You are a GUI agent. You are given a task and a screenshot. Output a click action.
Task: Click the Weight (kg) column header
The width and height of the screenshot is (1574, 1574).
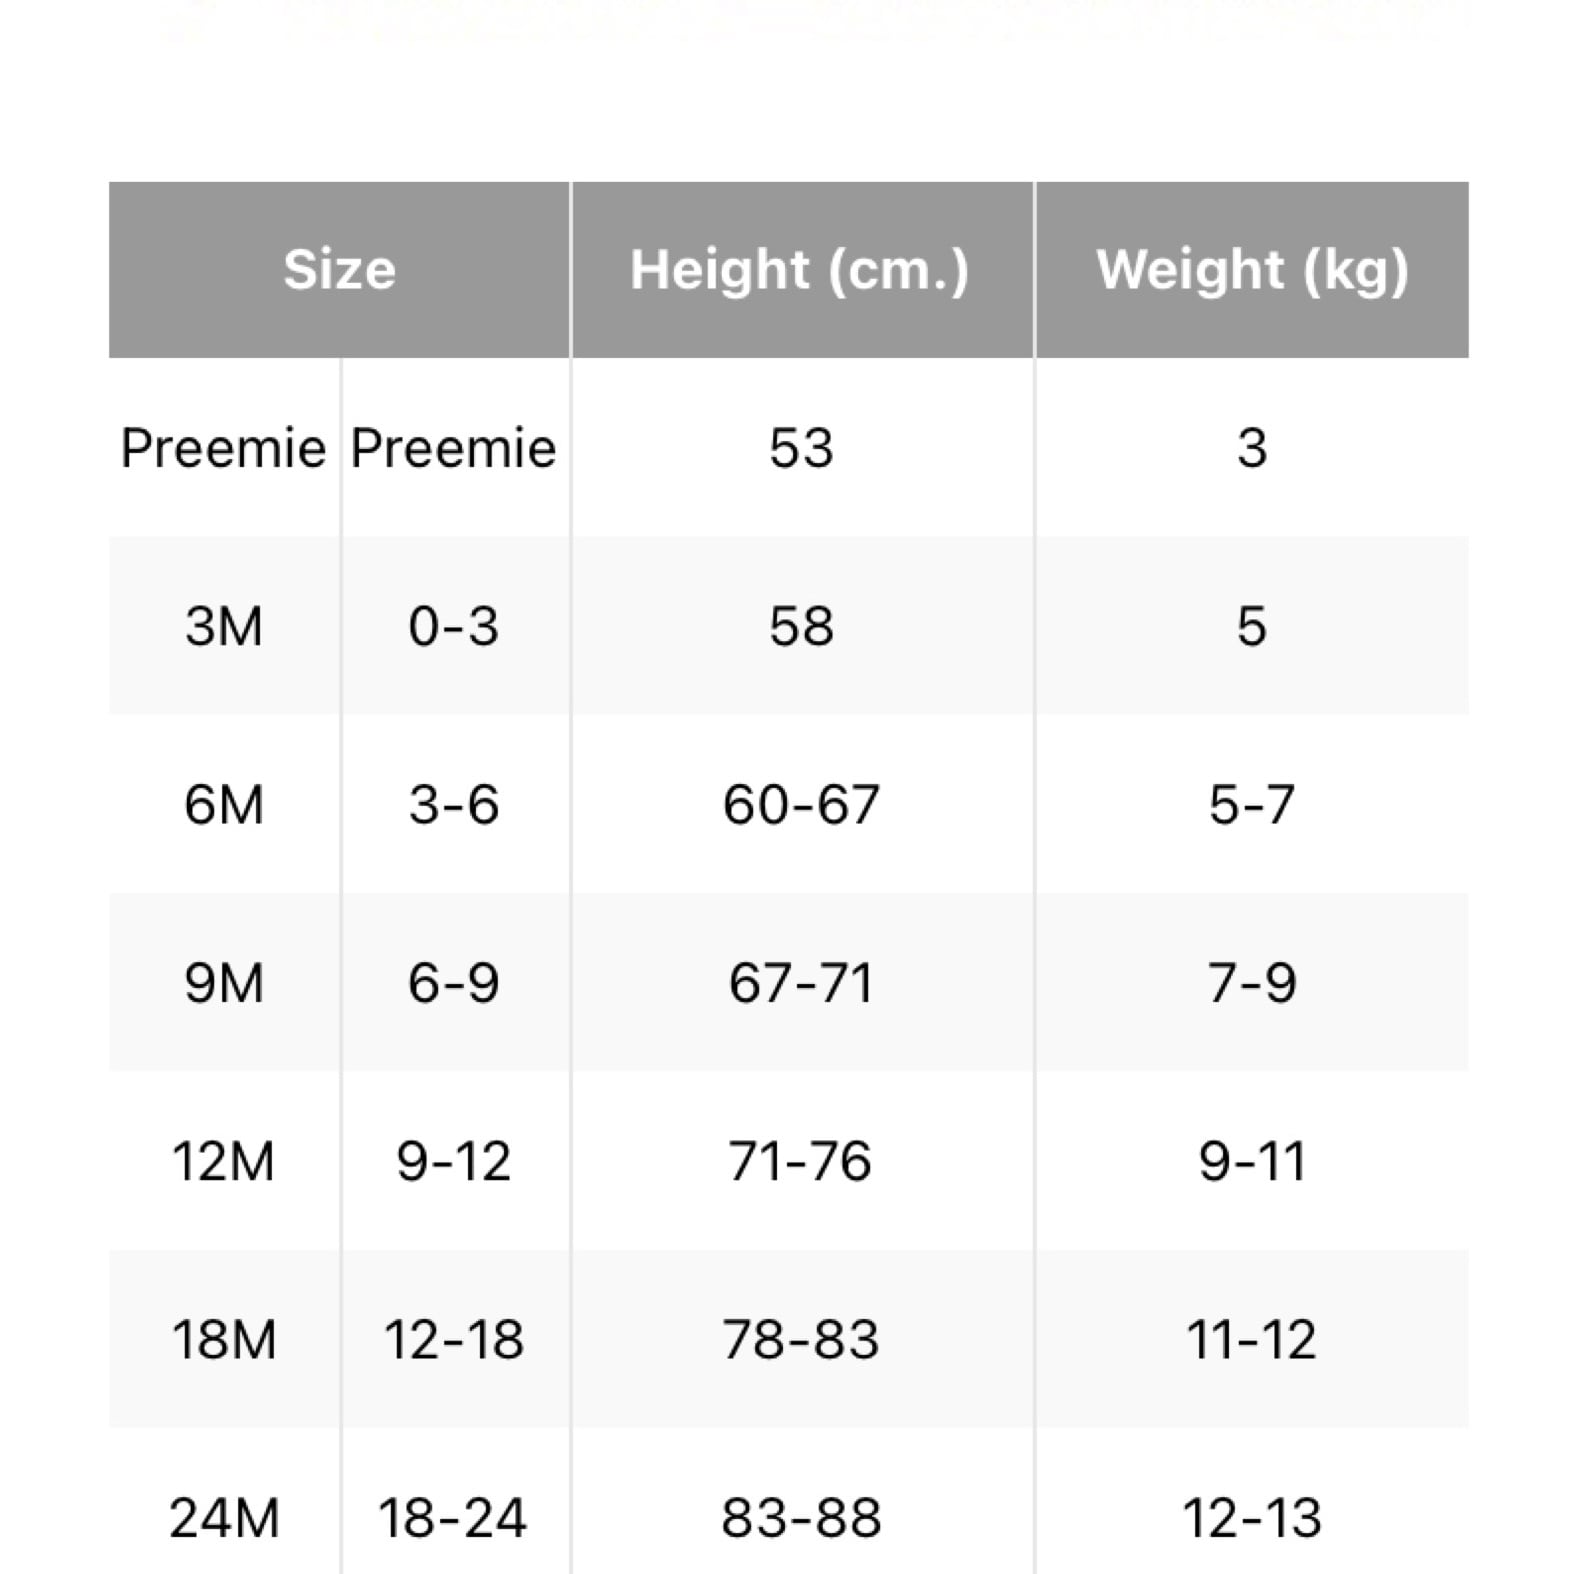click(1252, 270)
